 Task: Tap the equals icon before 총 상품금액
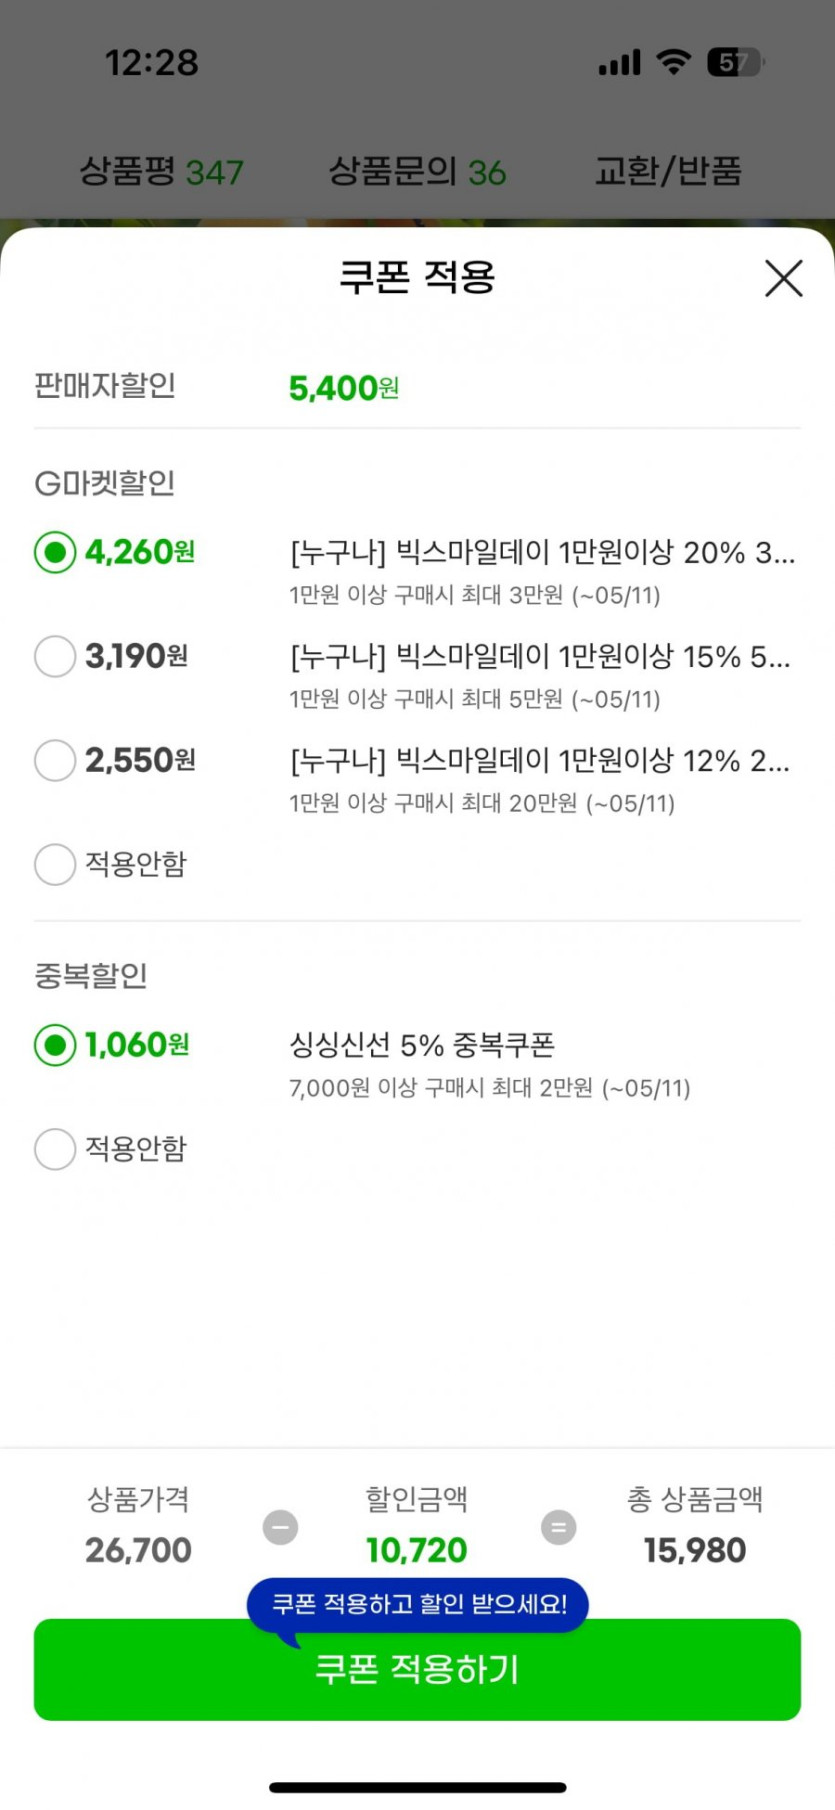tap(558, 1527)
